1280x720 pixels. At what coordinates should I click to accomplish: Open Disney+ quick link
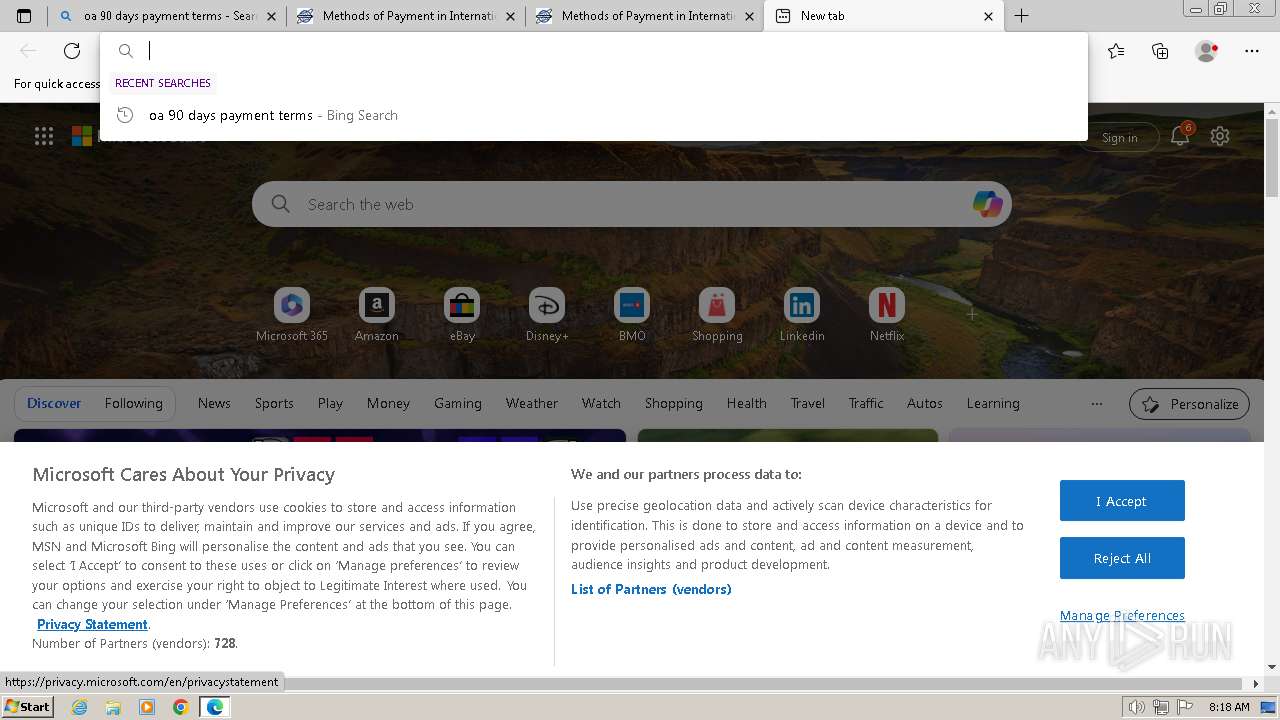547,315
